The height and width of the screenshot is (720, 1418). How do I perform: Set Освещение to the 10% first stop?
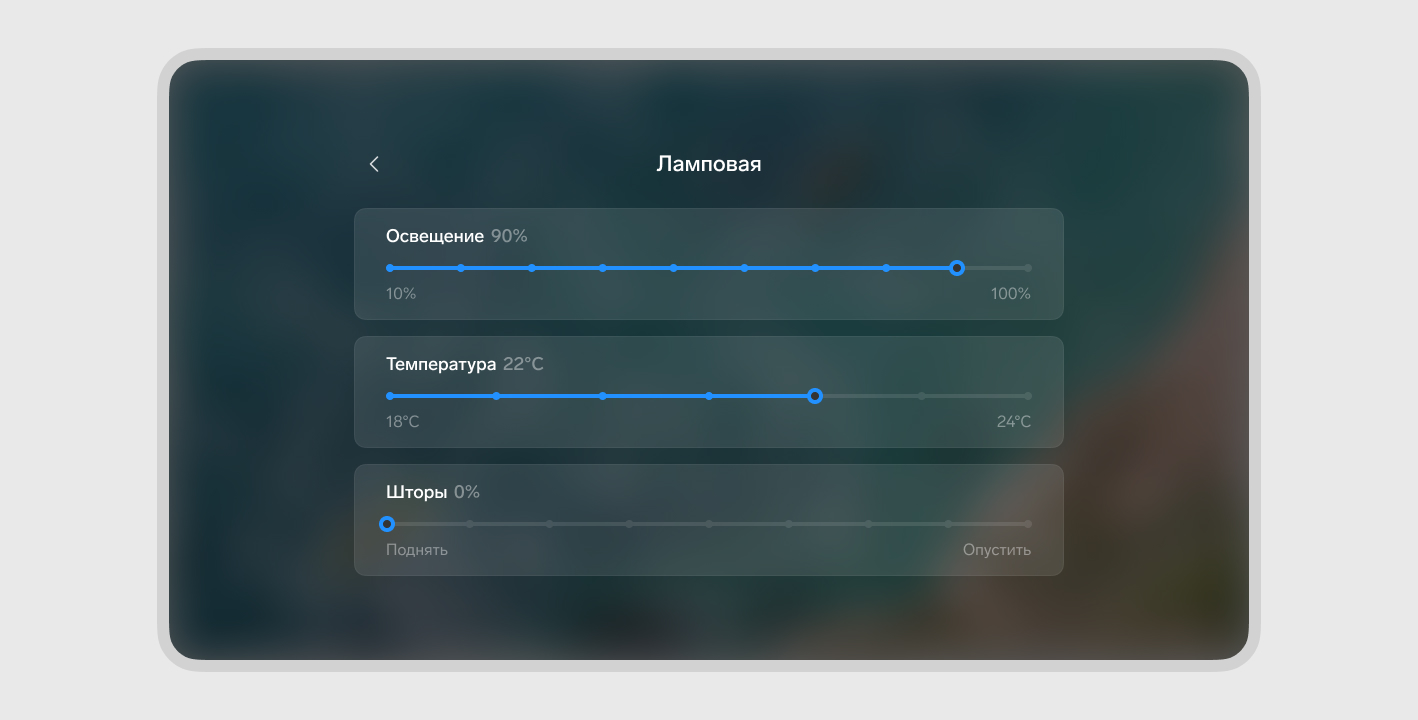click(x=390, y=268)
